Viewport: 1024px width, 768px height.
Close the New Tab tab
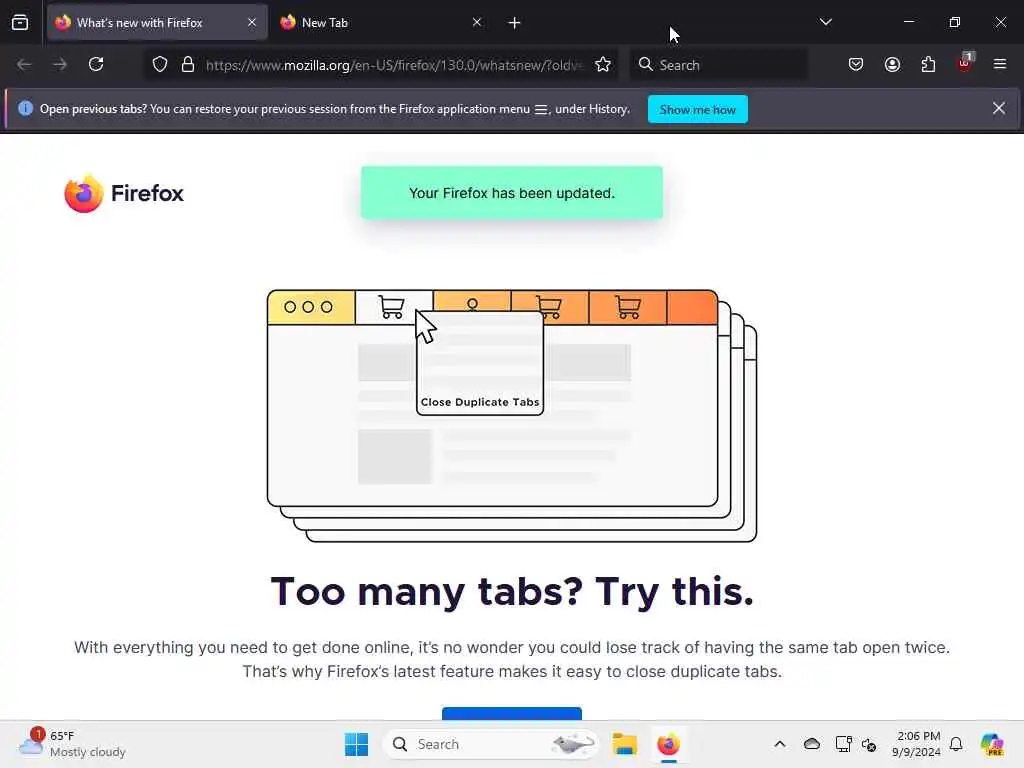click(477, 23)
